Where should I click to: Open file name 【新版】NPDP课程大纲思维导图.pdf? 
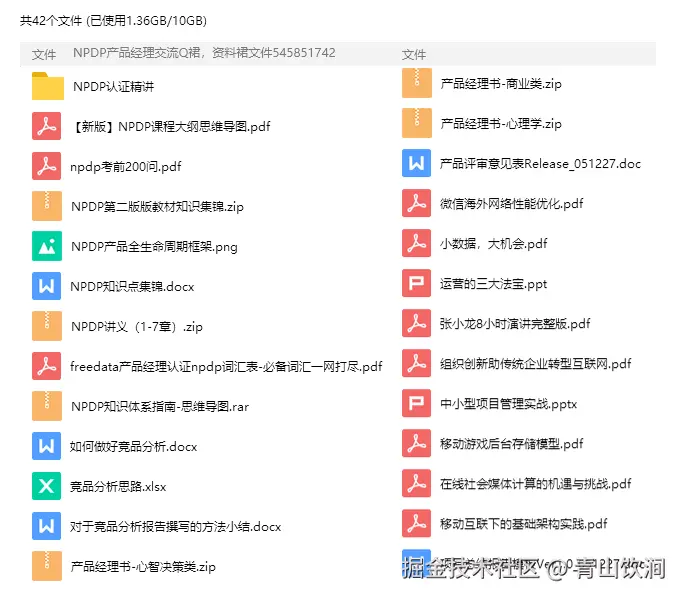click(x=171, y=127)
